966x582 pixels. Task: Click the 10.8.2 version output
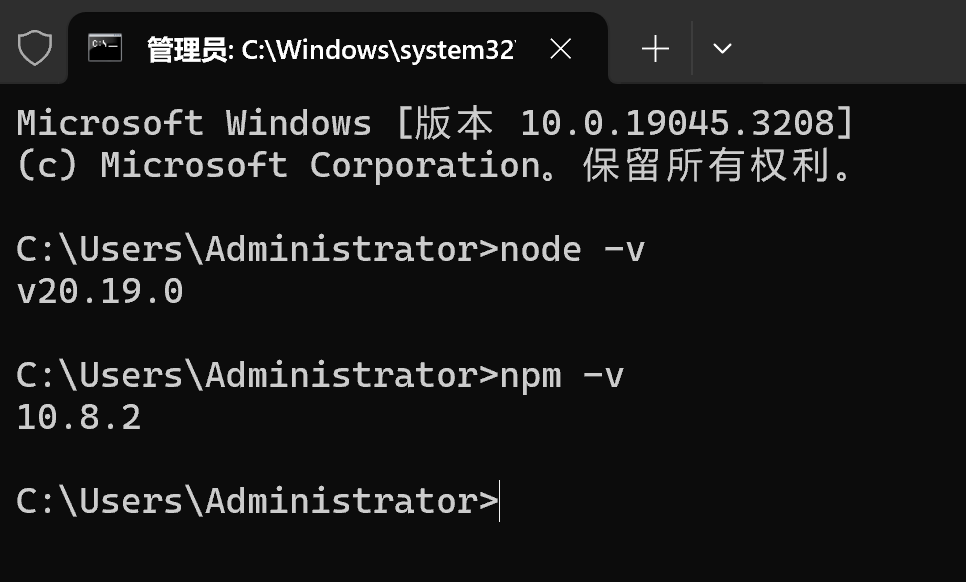pos(79,418)
